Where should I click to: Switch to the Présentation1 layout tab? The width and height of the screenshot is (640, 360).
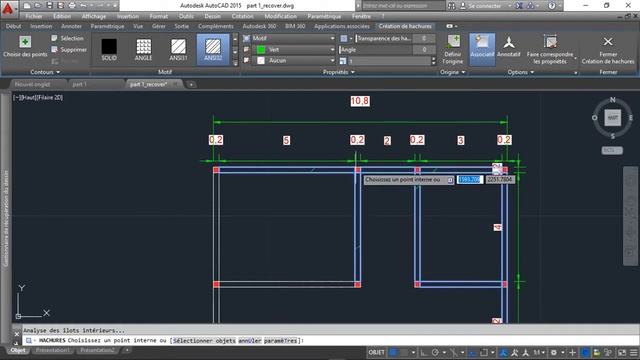point(52,350)
